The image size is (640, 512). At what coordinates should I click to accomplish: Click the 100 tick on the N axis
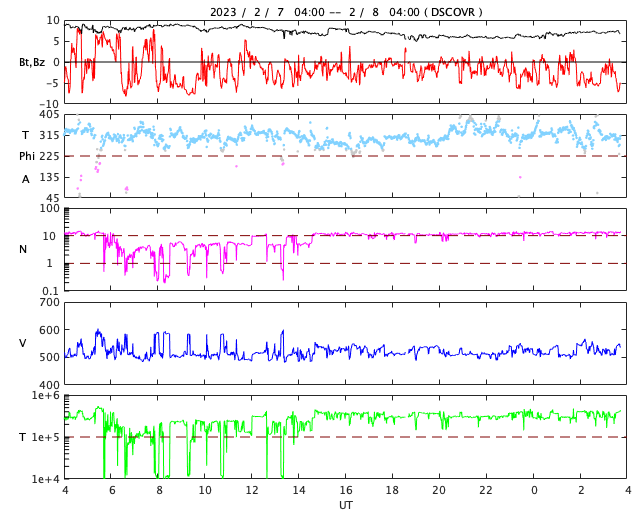tap(49, 209)
